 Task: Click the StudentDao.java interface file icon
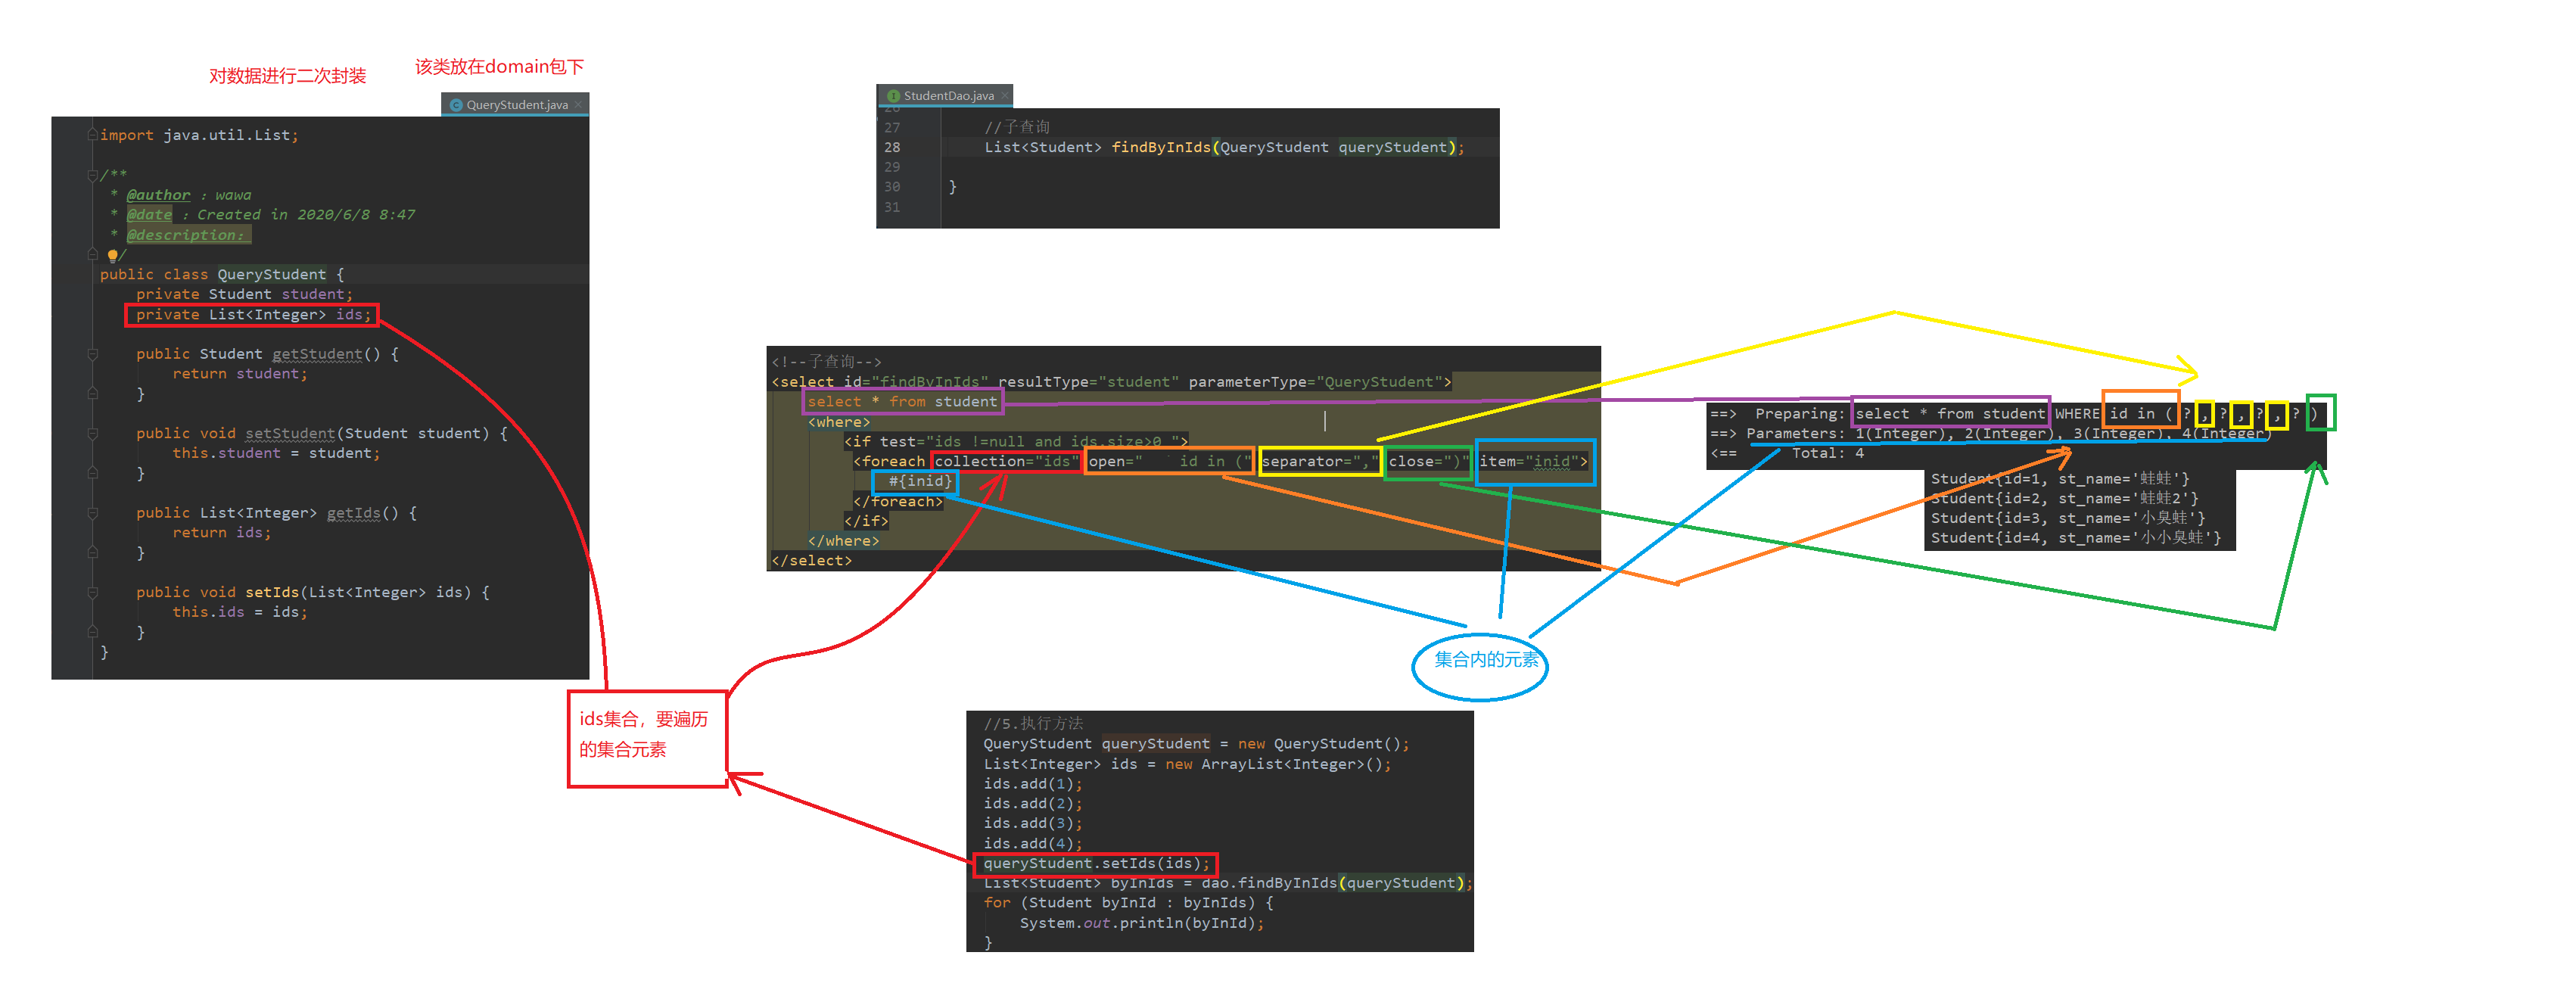point(893,96)
